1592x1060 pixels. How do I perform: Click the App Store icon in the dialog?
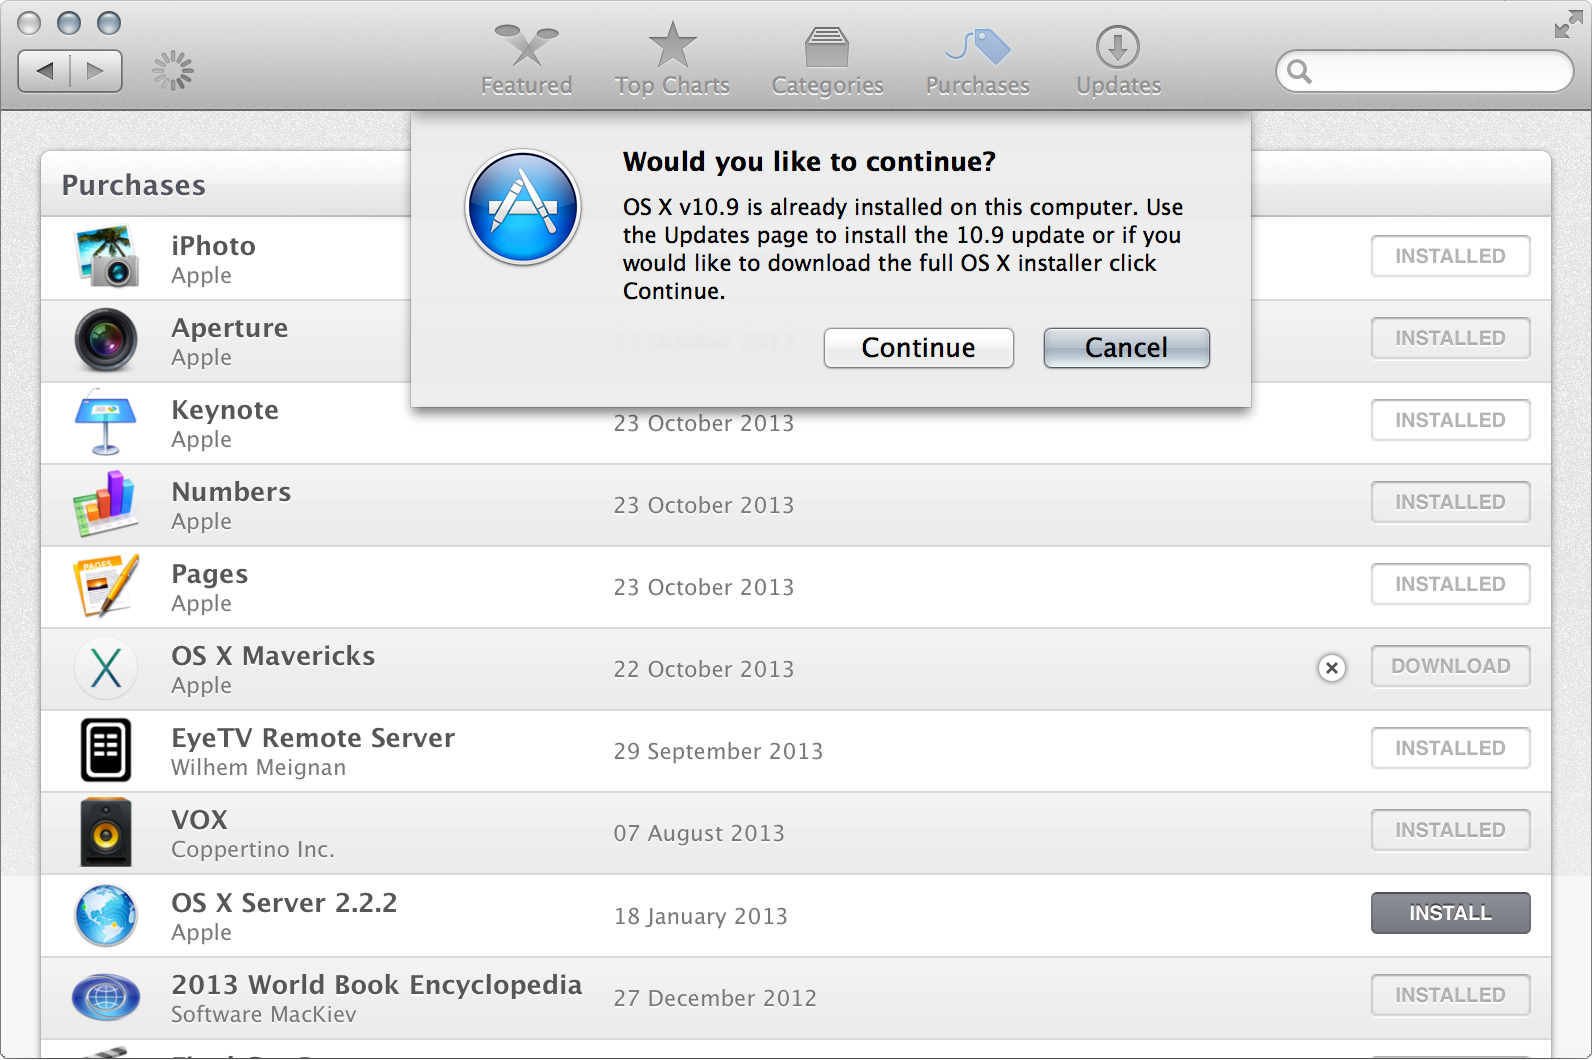tap(523, 208)
